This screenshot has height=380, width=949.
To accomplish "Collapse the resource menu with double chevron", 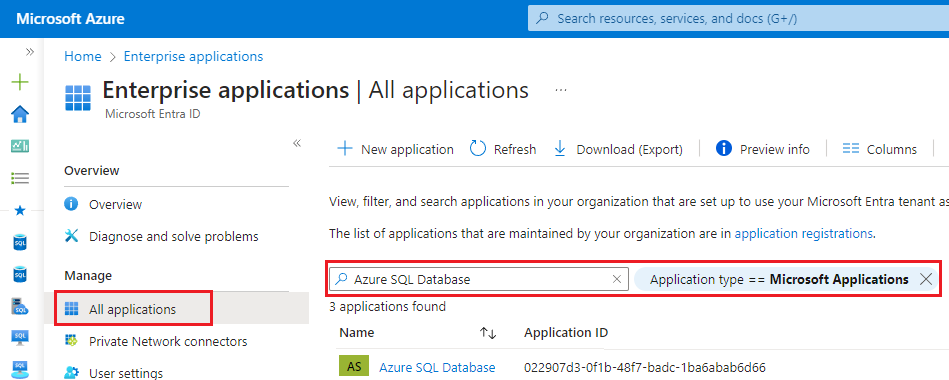I will pos(297,143).
